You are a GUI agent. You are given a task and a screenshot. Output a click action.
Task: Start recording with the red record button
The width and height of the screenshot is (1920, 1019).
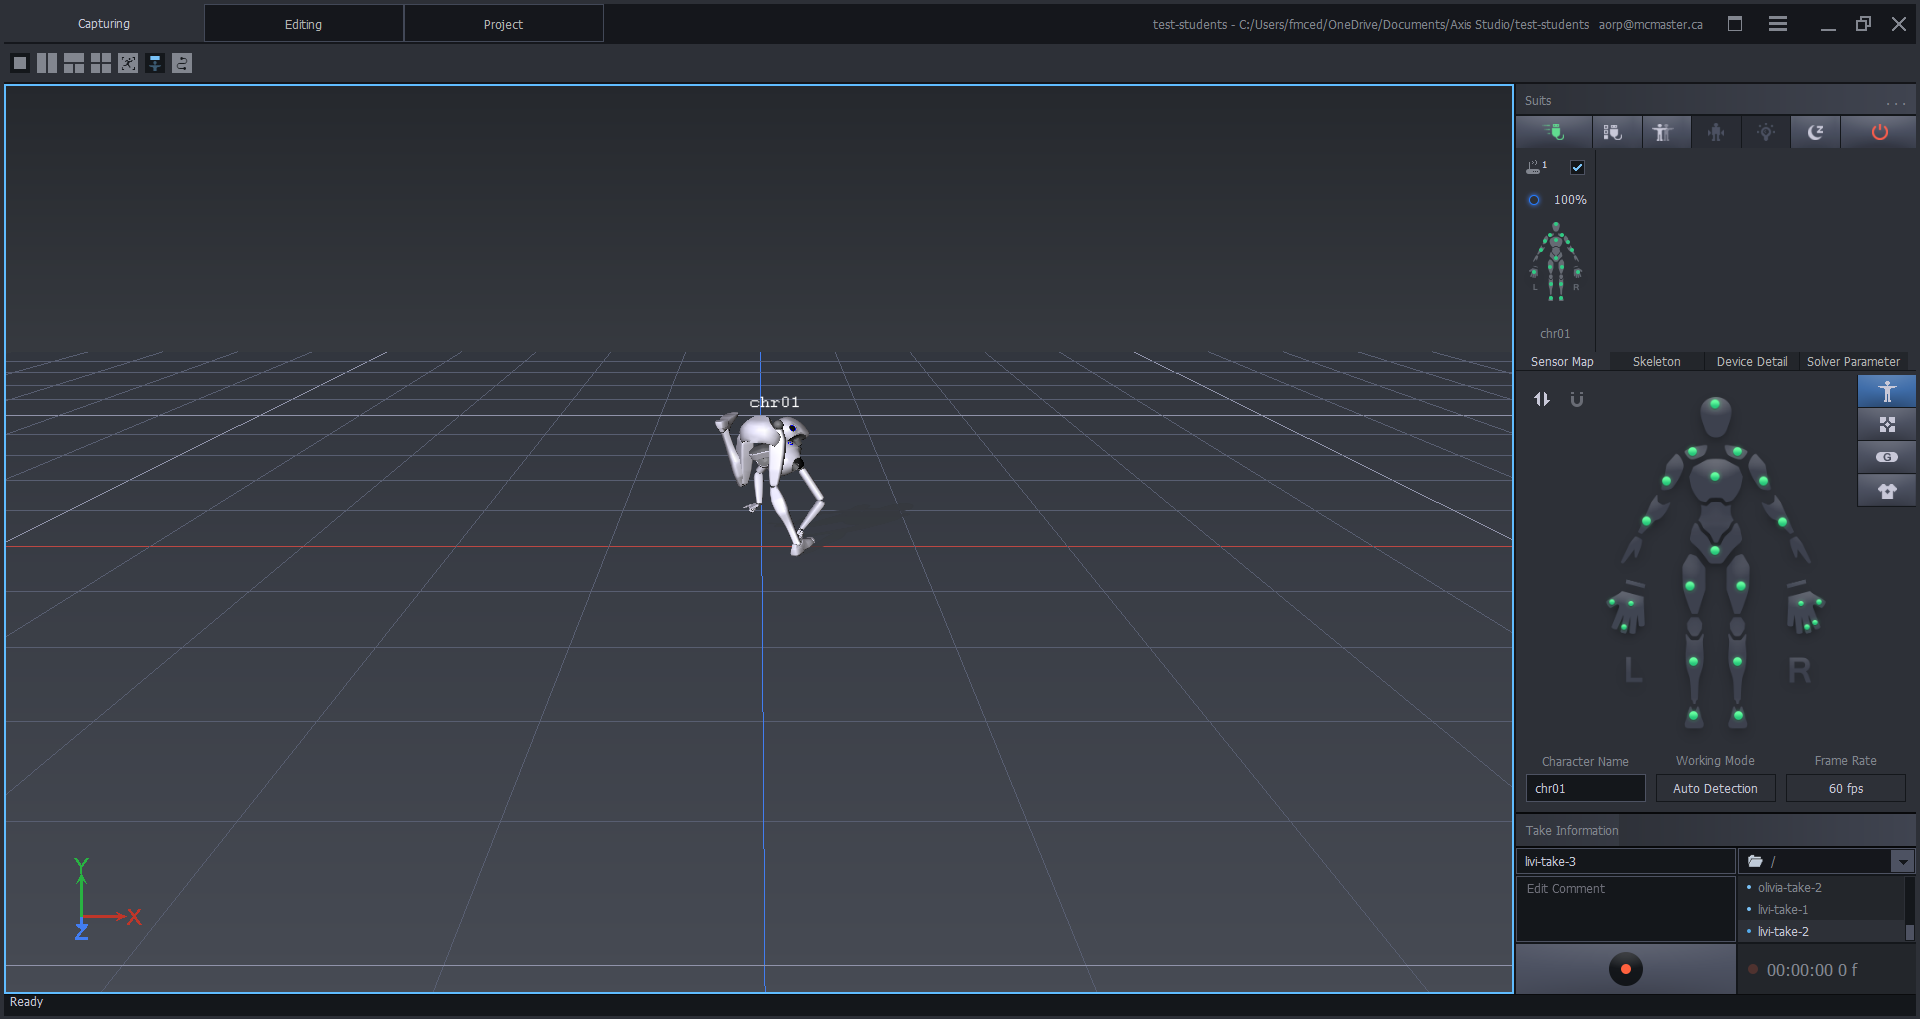click(1626, 969)
